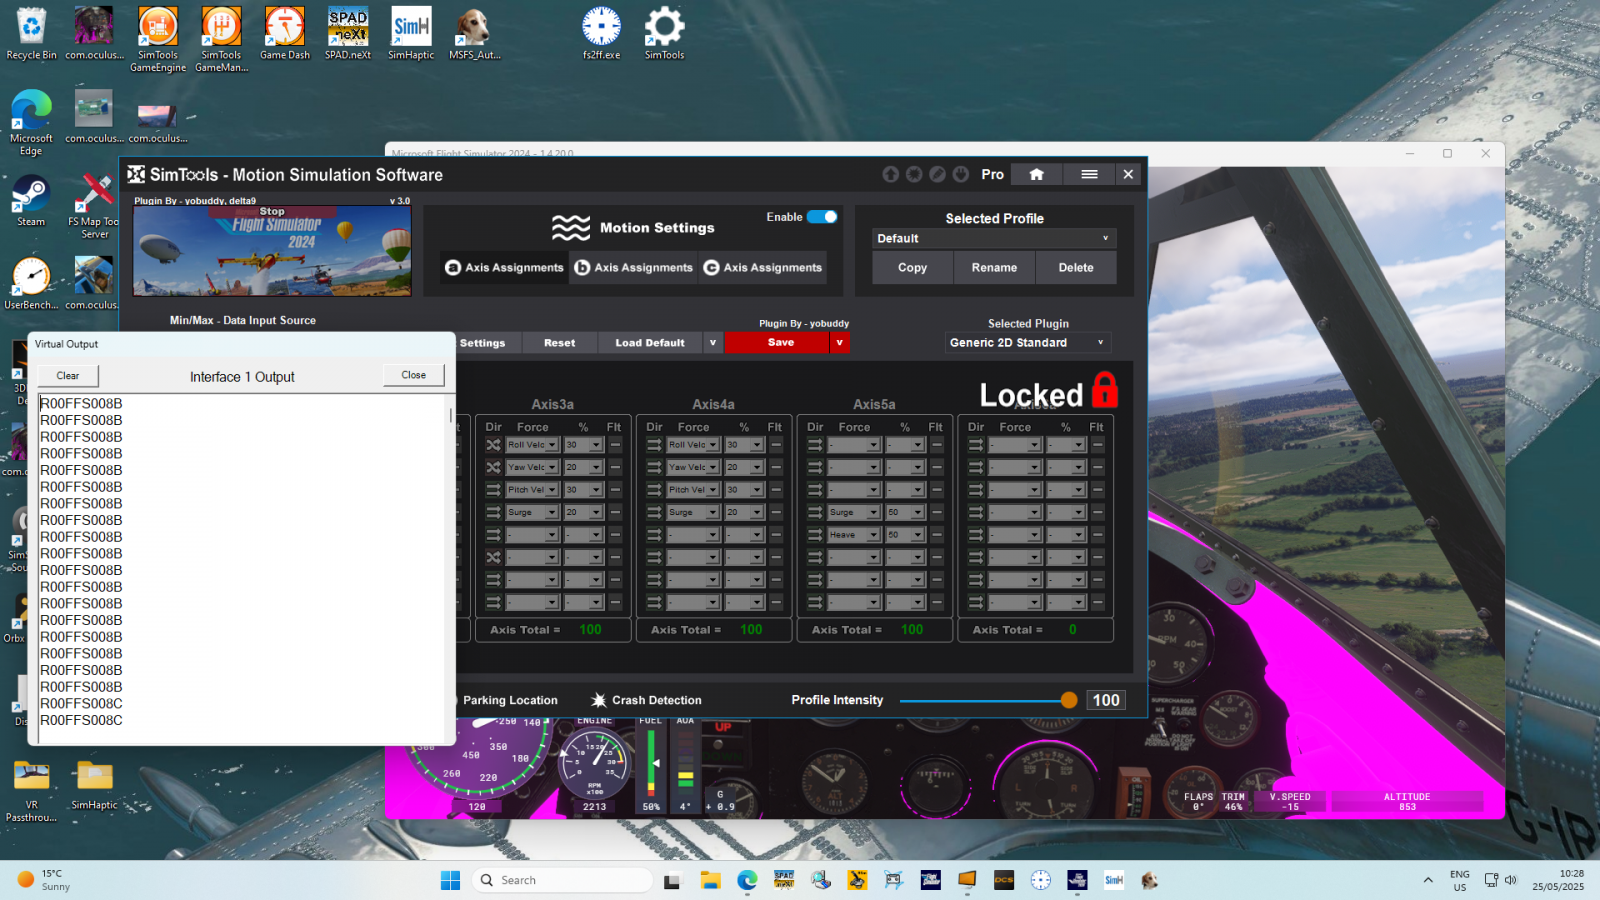
Task: Click filter minus button on Axis4a Yaw Velocity row
Action: tap(776, 467)
